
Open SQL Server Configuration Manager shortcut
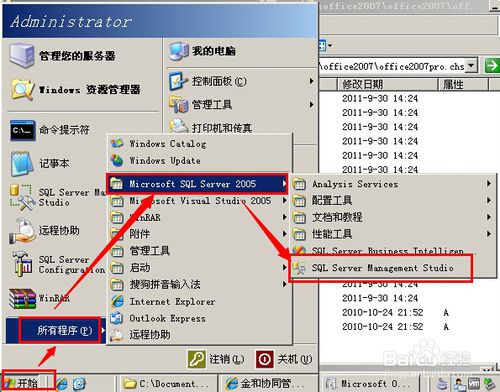pos(57,265)
